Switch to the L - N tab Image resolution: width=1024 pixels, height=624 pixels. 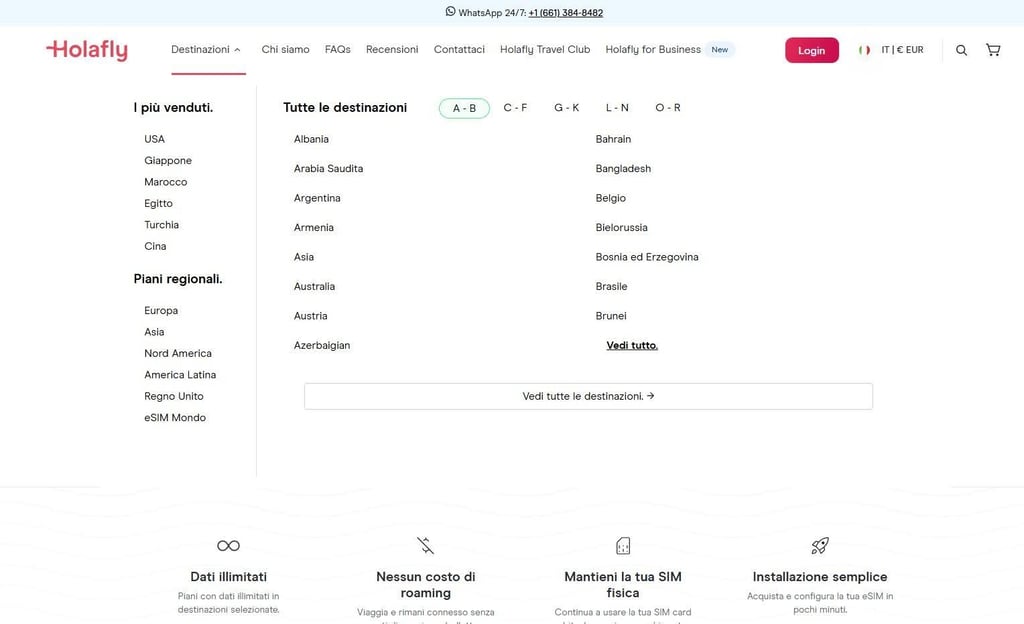pos(617,108)
